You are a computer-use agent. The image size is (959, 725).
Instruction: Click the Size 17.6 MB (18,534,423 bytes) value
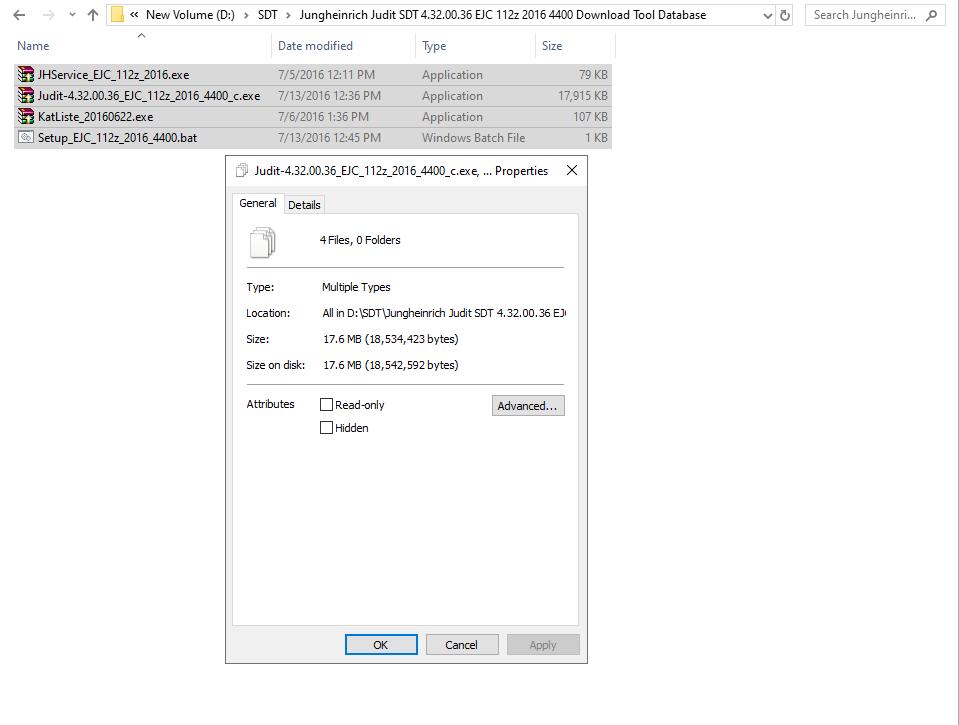(x=391, y=339)
